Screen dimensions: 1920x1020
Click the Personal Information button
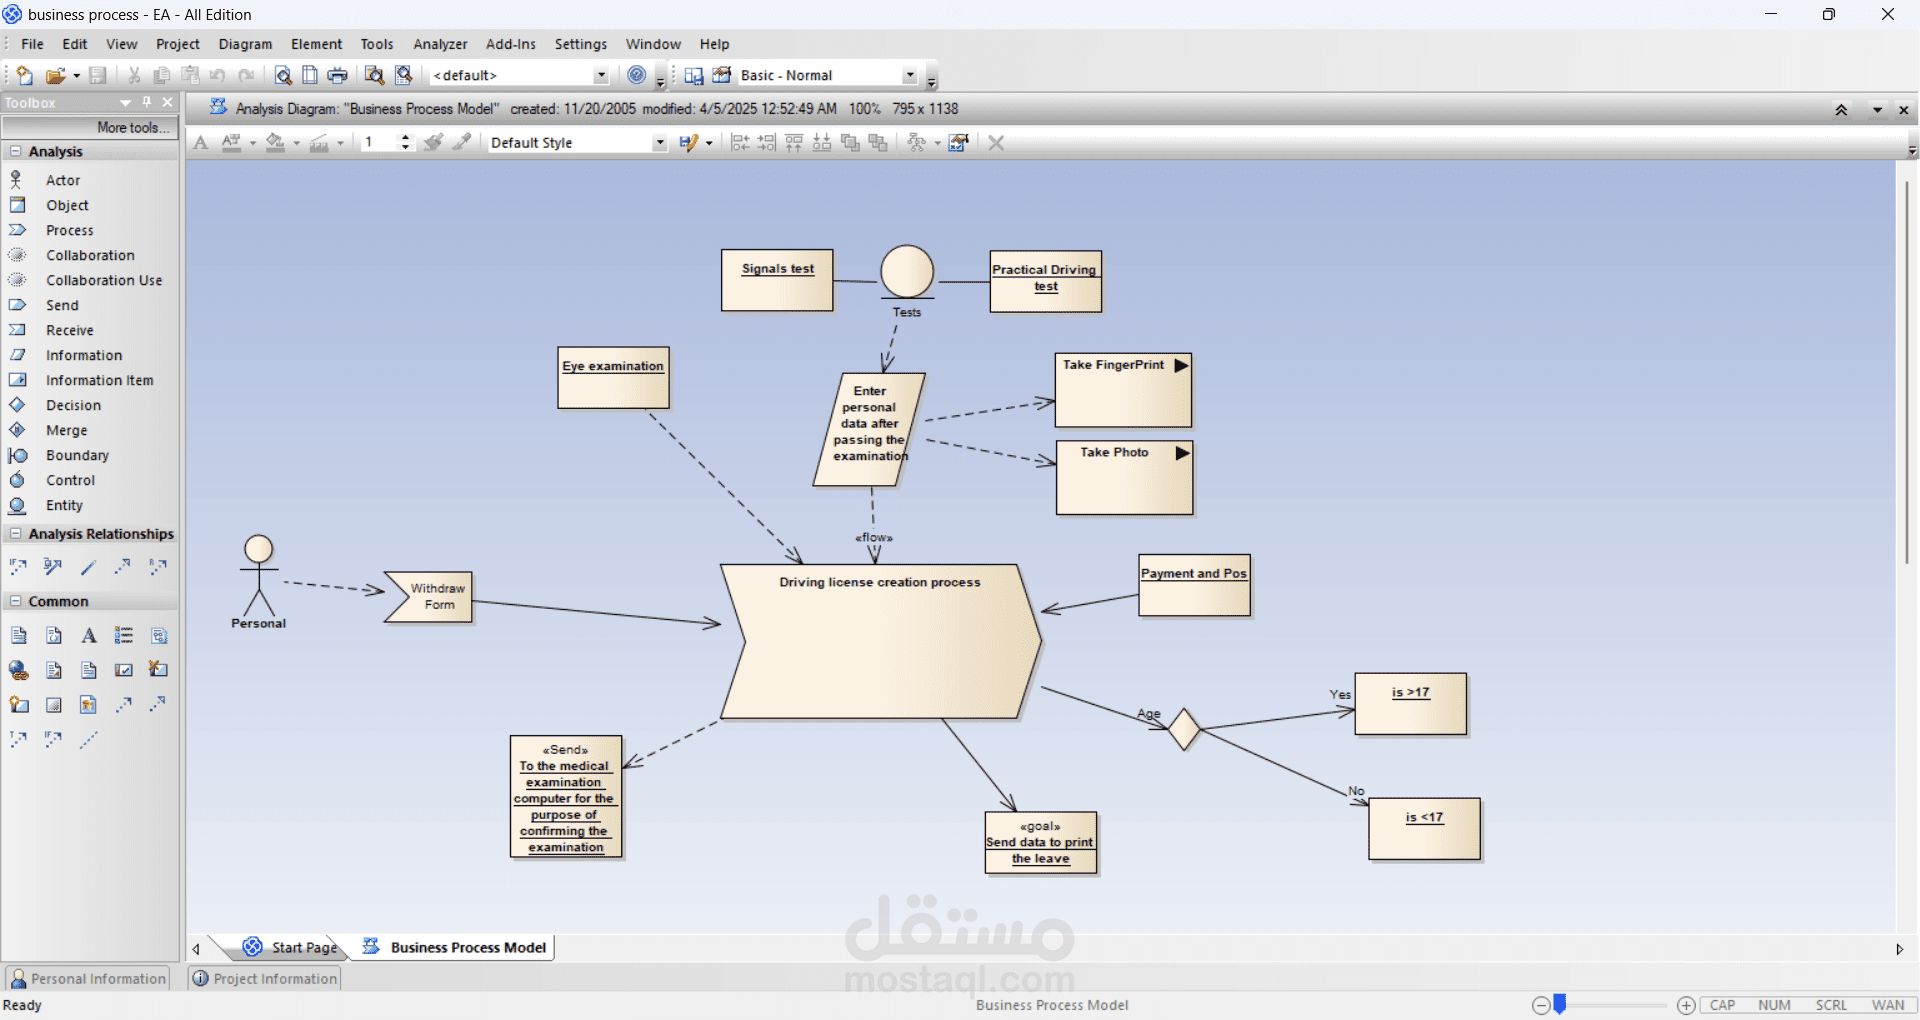click(x=88, y=978)
